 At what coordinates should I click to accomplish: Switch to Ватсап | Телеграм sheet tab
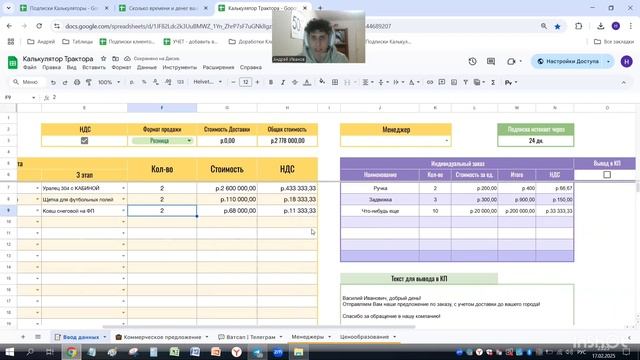coord(250,337)
